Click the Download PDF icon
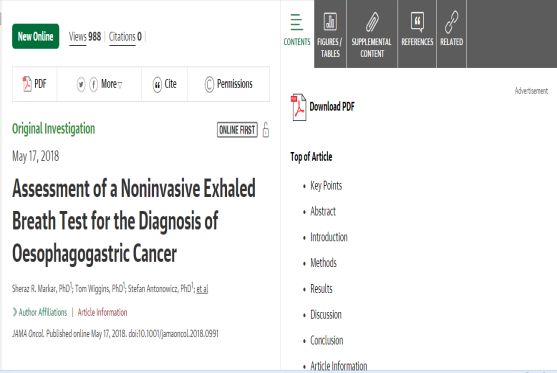Viewport: 557px width, 373px height. pyautogui.click(x=298, y=107)
